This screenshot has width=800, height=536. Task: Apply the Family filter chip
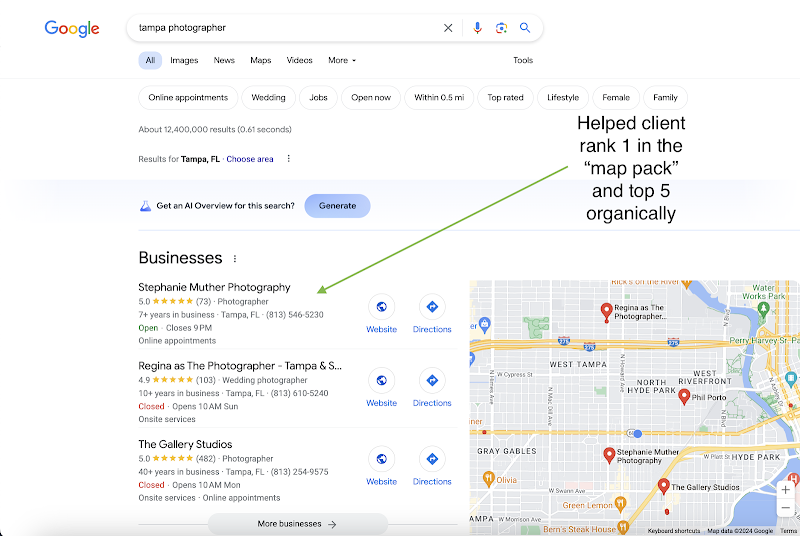[x=665, y=97]
